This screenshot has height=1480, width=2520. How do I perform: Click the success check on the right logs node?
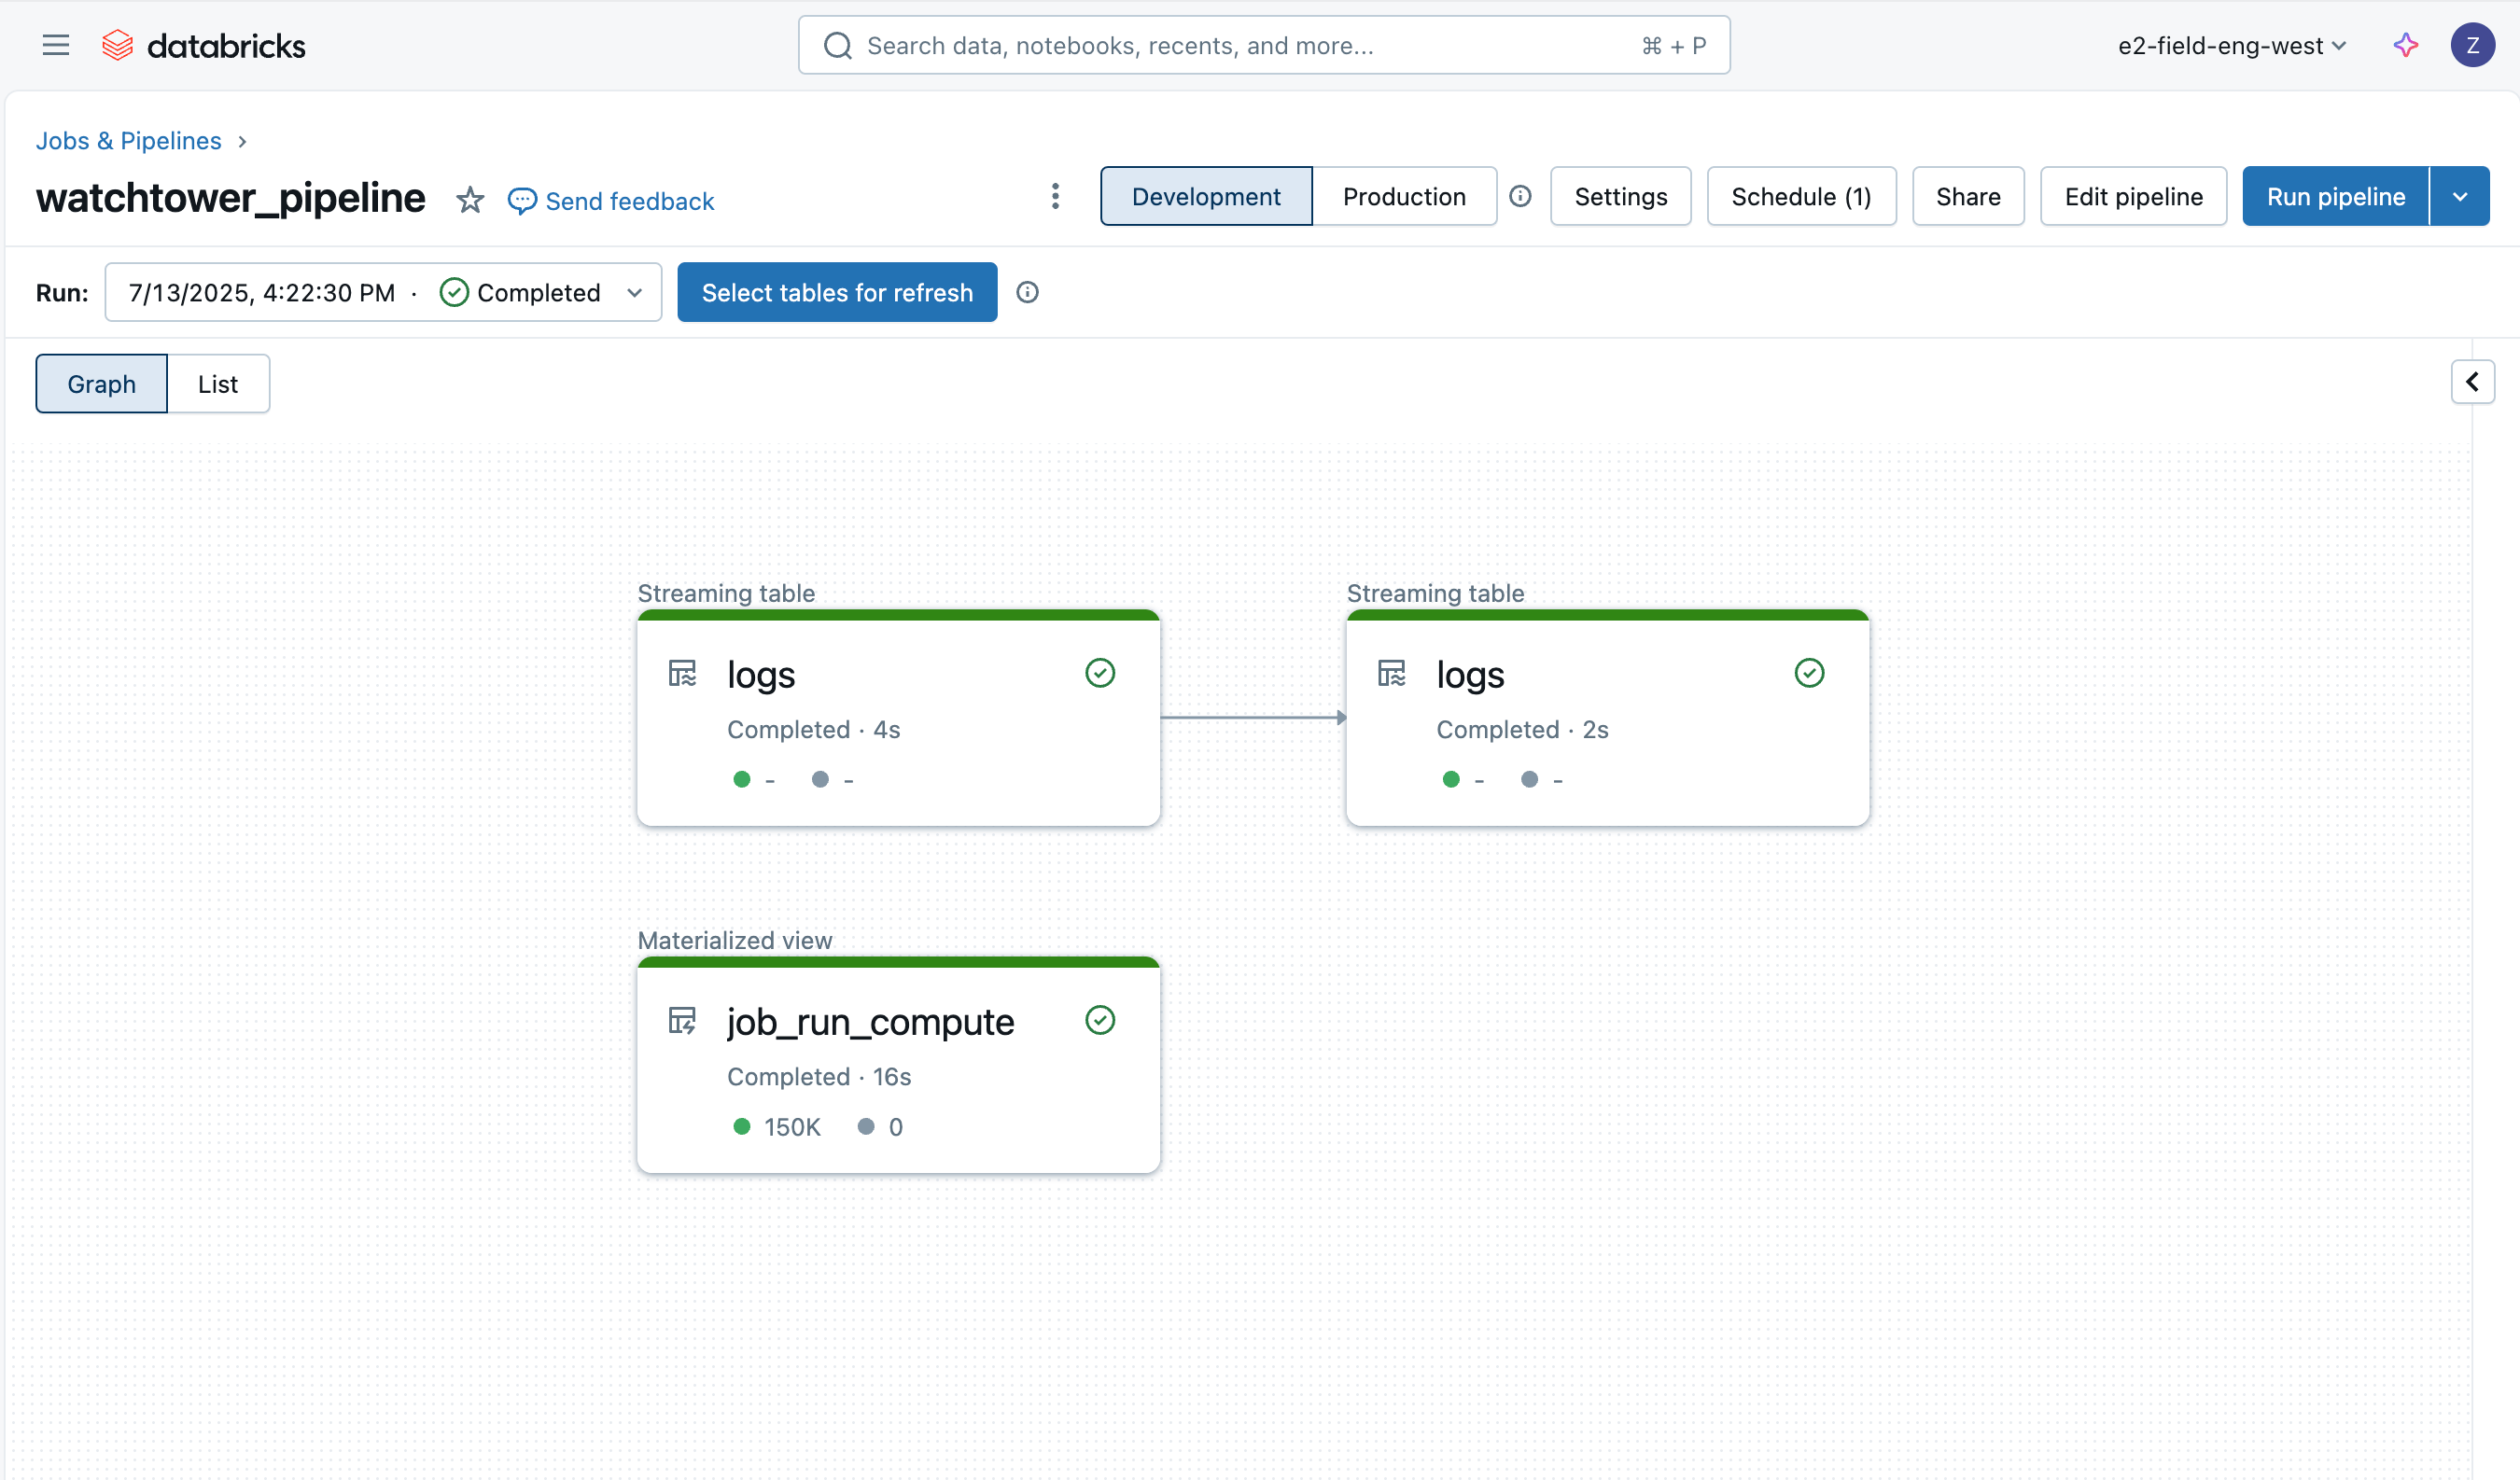coord(1809,673)
